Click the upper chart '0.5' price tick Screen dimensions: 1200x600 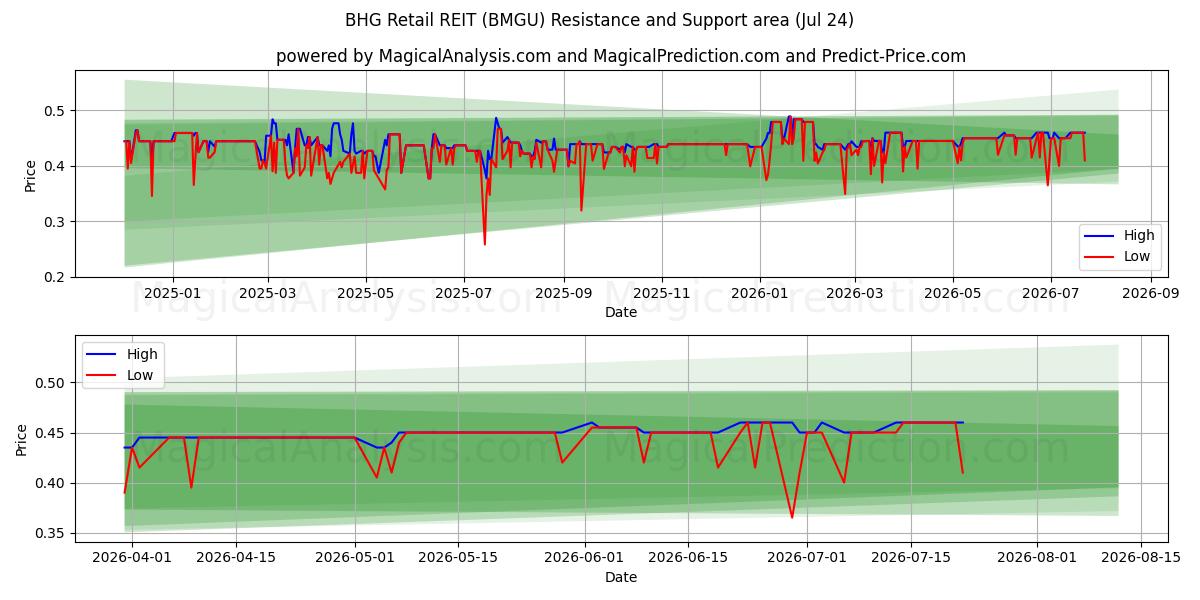pyautogui.click(x=56, y=110)
